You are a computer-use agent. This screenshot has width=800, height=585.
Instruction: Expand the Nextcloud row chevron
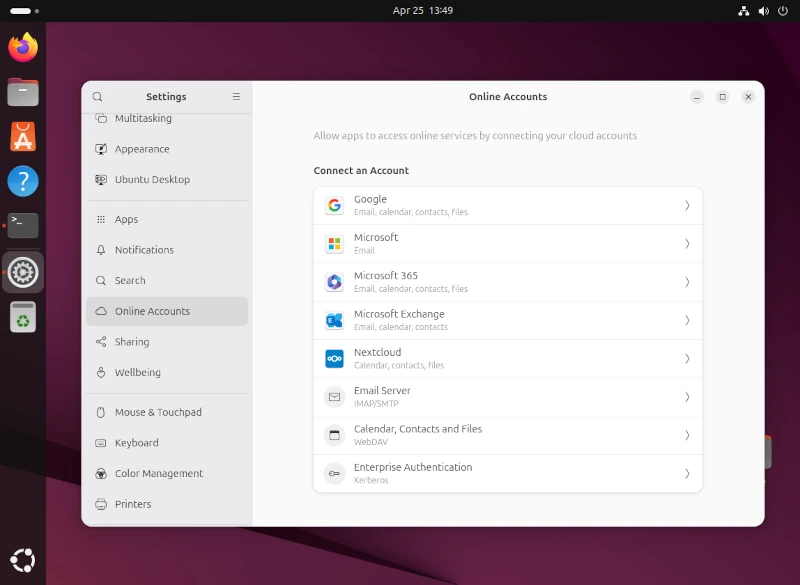point(687,359)
